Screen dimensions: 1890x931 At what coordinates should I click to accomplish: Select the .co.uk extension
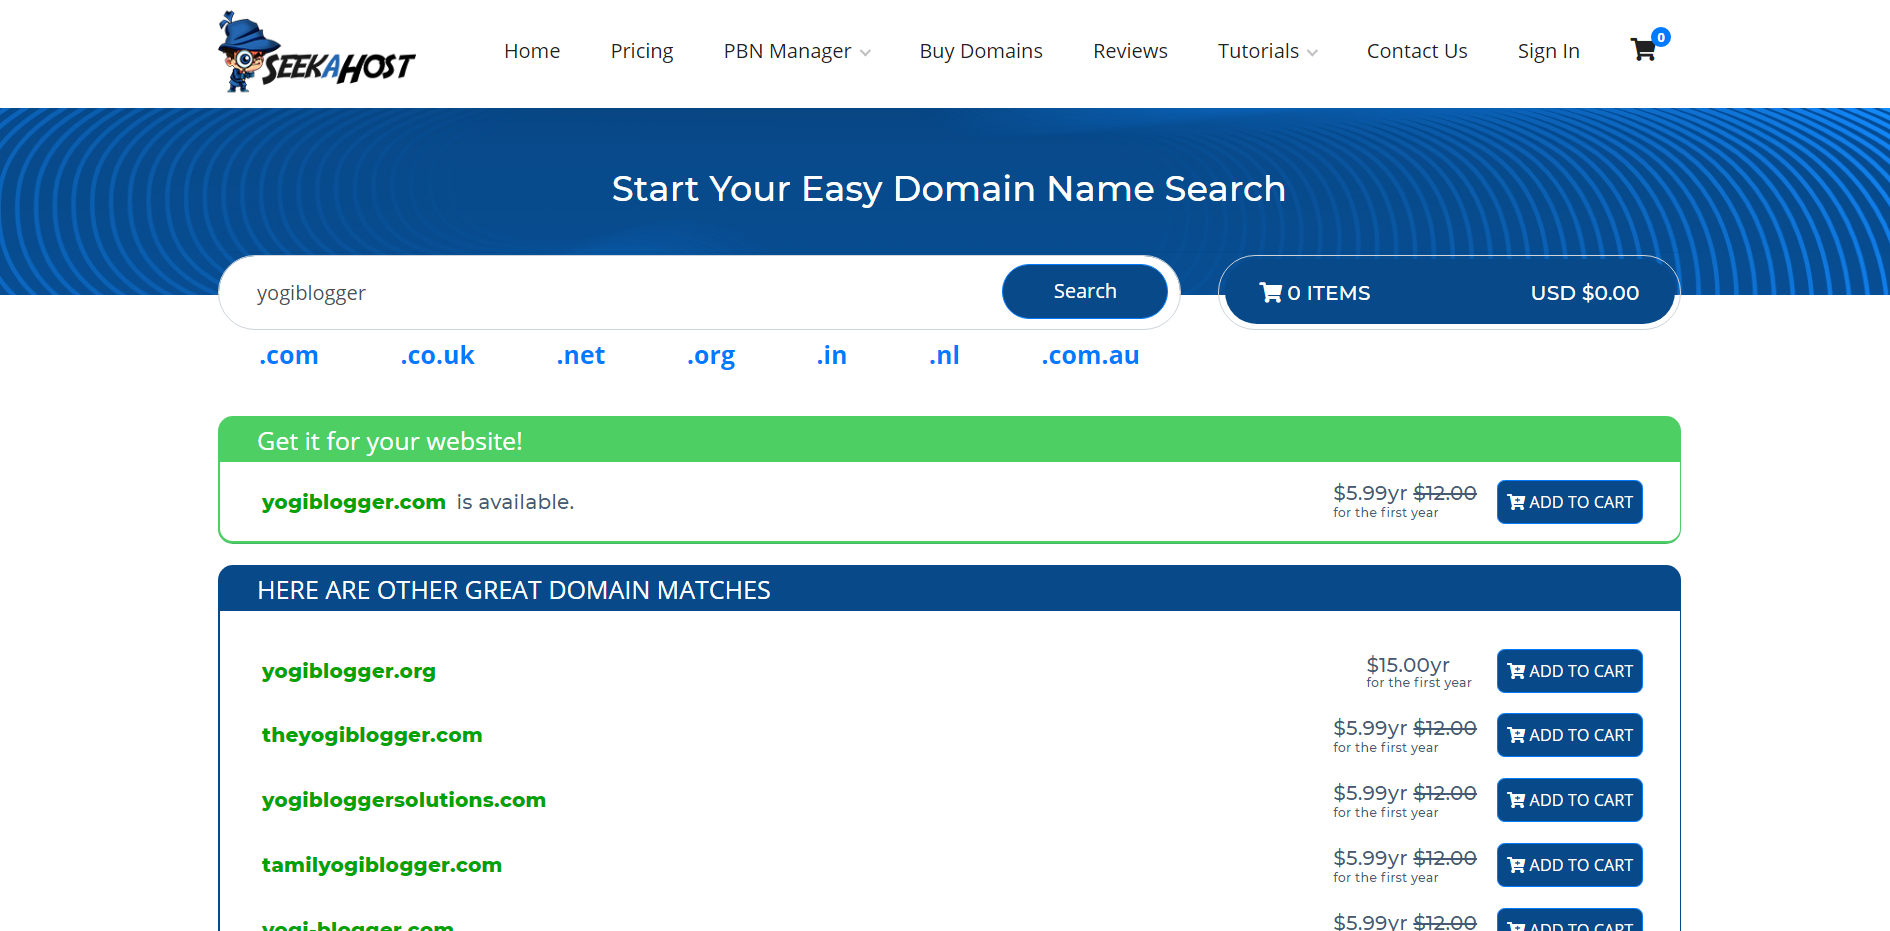pyautogui.click(x=437, y=355)
